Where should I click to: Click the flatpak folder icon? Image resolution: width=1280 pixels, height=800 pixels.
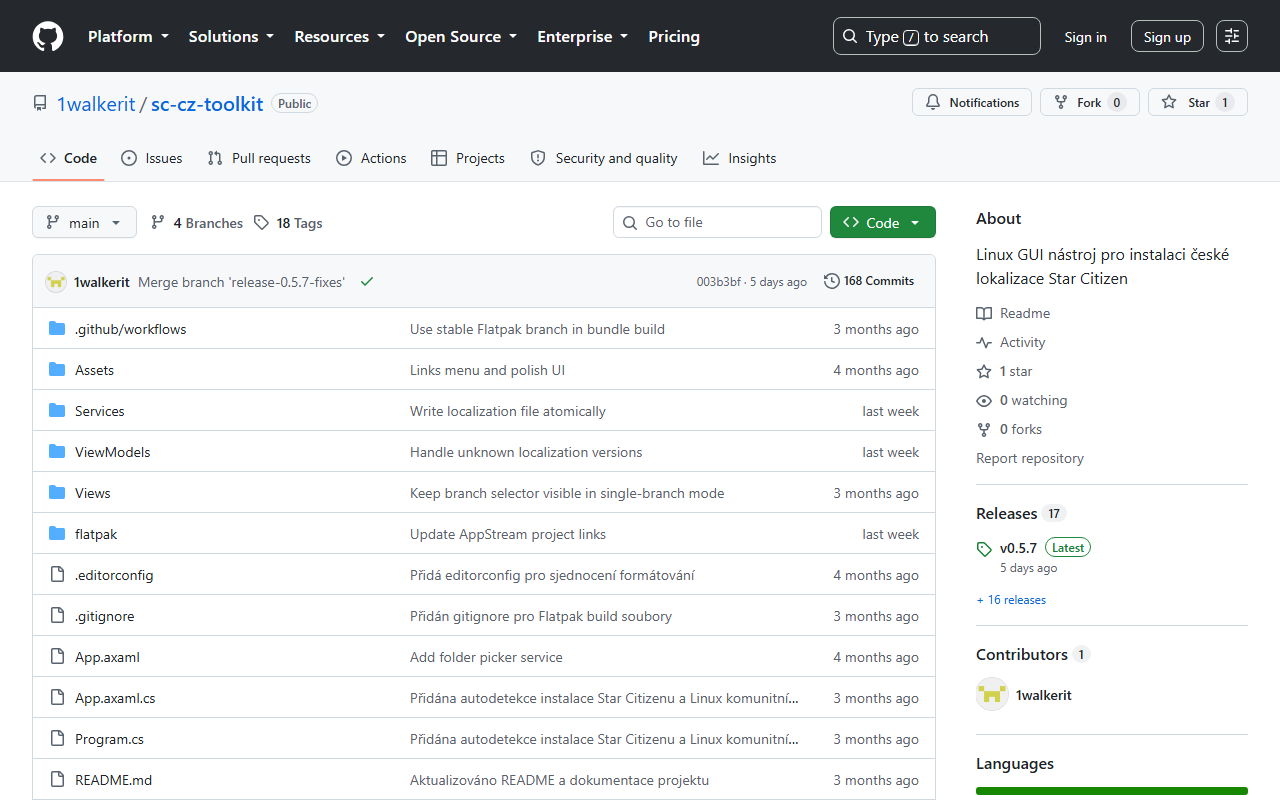pyautogui.click(x=57, y=534)
